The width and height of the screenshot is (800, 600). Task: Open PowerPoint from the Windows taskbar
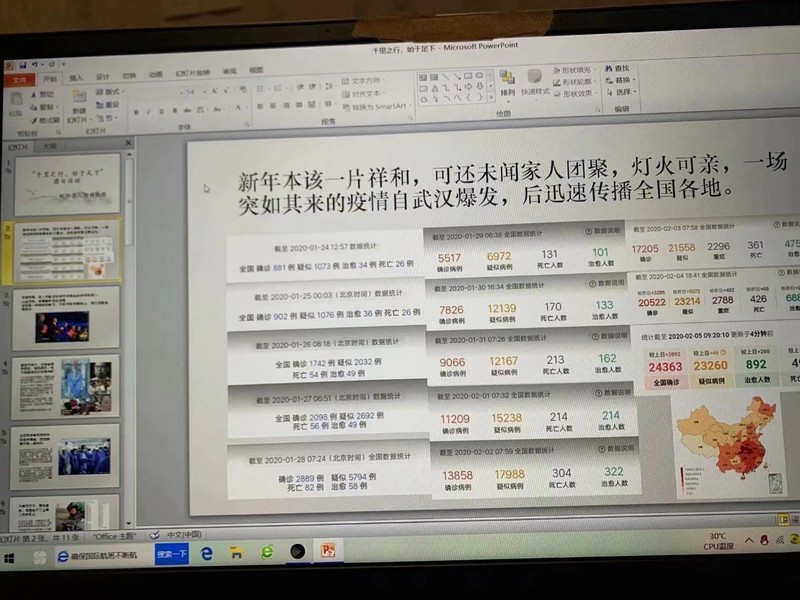coord(327,551)
